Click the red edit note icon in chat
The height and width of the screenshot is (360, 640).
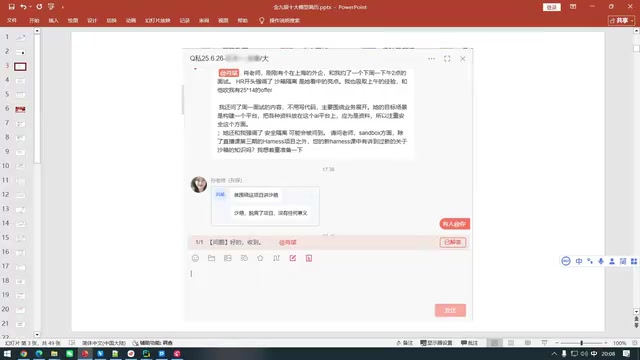(x=293, y=258)
